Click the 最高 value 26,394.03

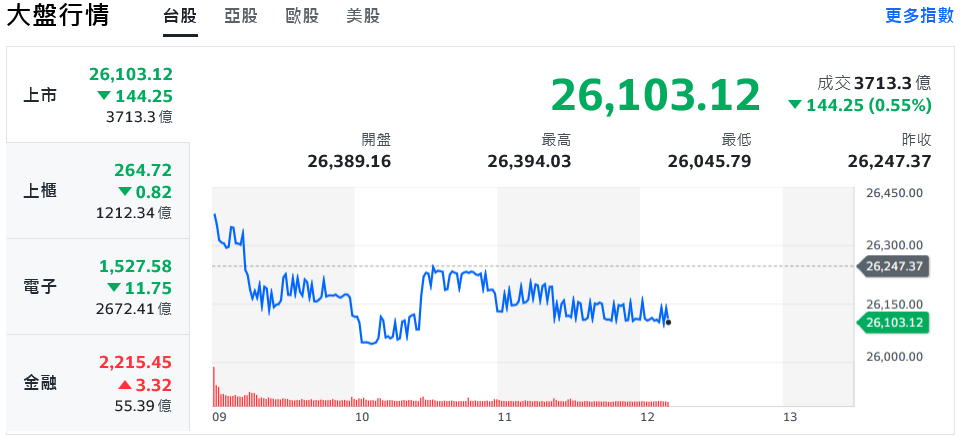tap(529, 161)
